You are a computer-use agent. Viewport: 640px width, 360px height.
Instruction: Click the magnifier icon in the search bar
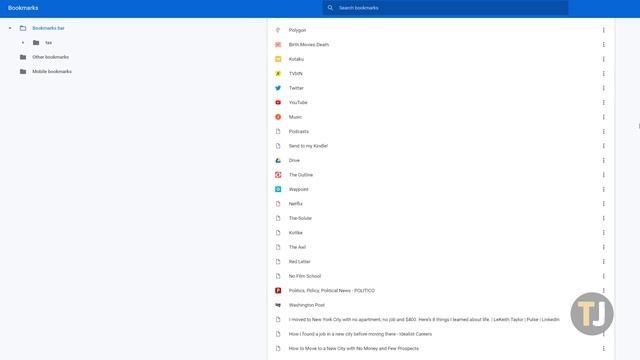tap(330, 8)
